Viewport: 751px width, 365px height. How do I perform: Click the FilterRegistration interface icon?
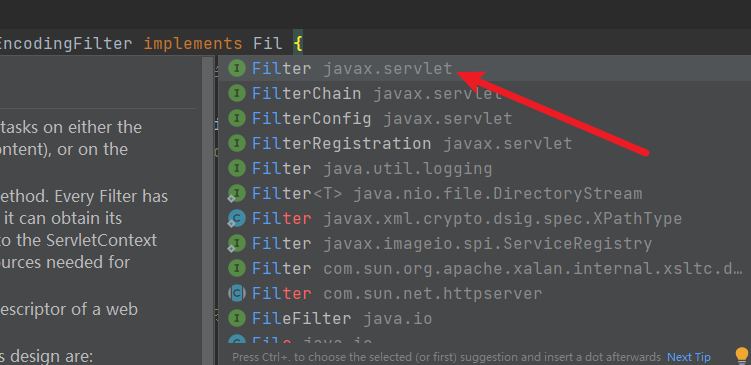pyautogui.click(x=237, y=143)
